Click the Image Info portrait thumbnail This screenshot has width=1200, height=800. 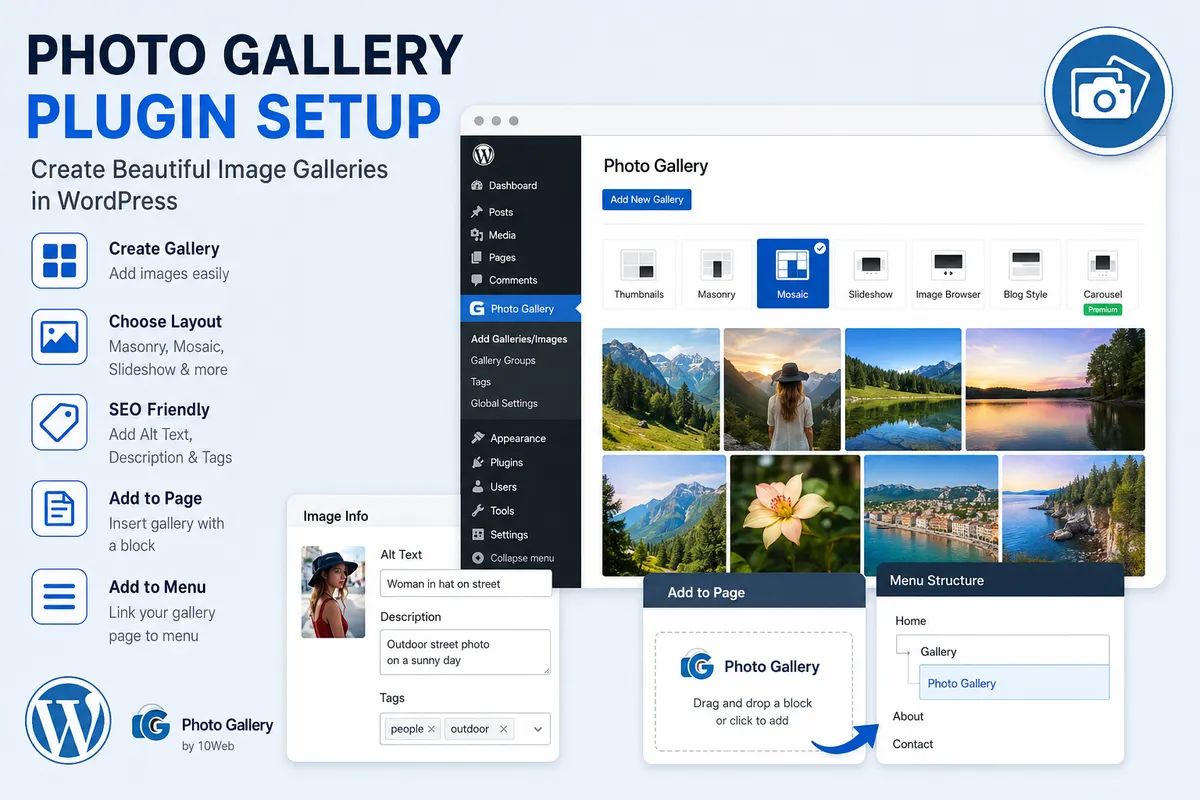tap(333, 592)
